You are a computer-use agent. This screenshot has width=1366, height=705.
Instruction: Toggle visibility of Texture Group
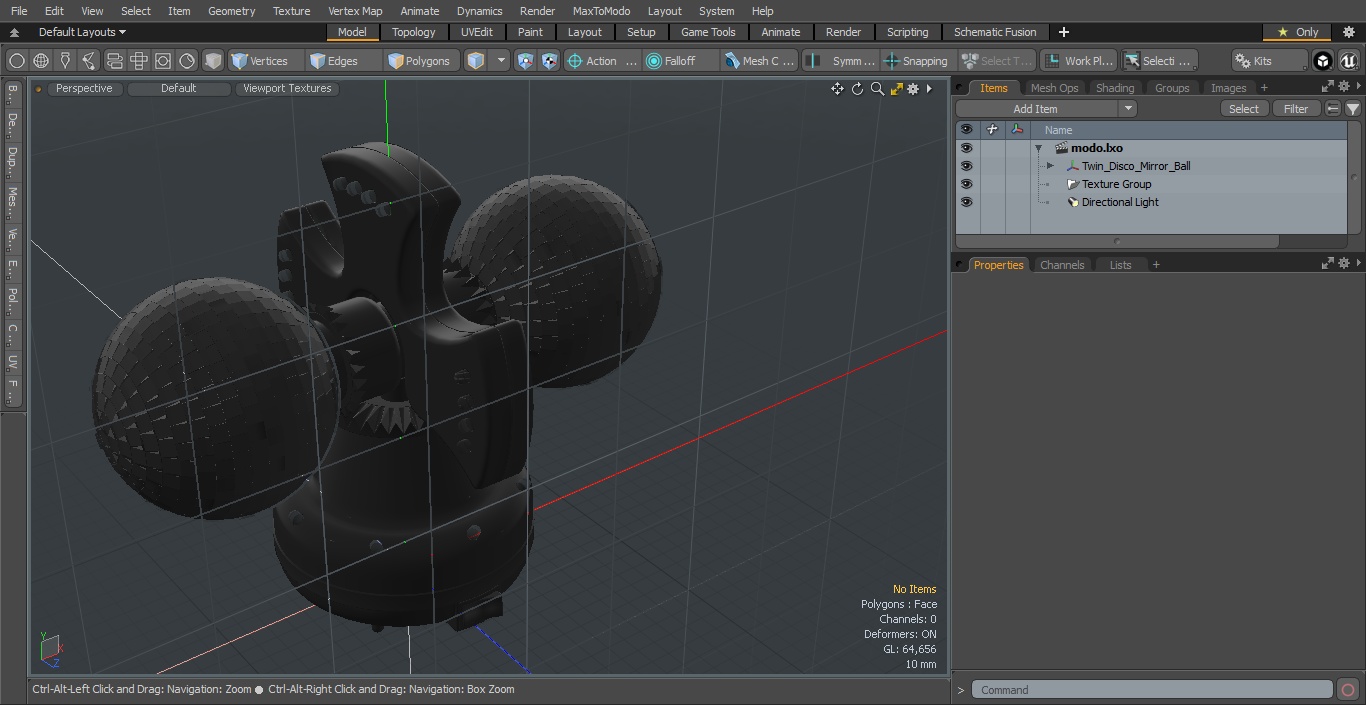point(966,184)
